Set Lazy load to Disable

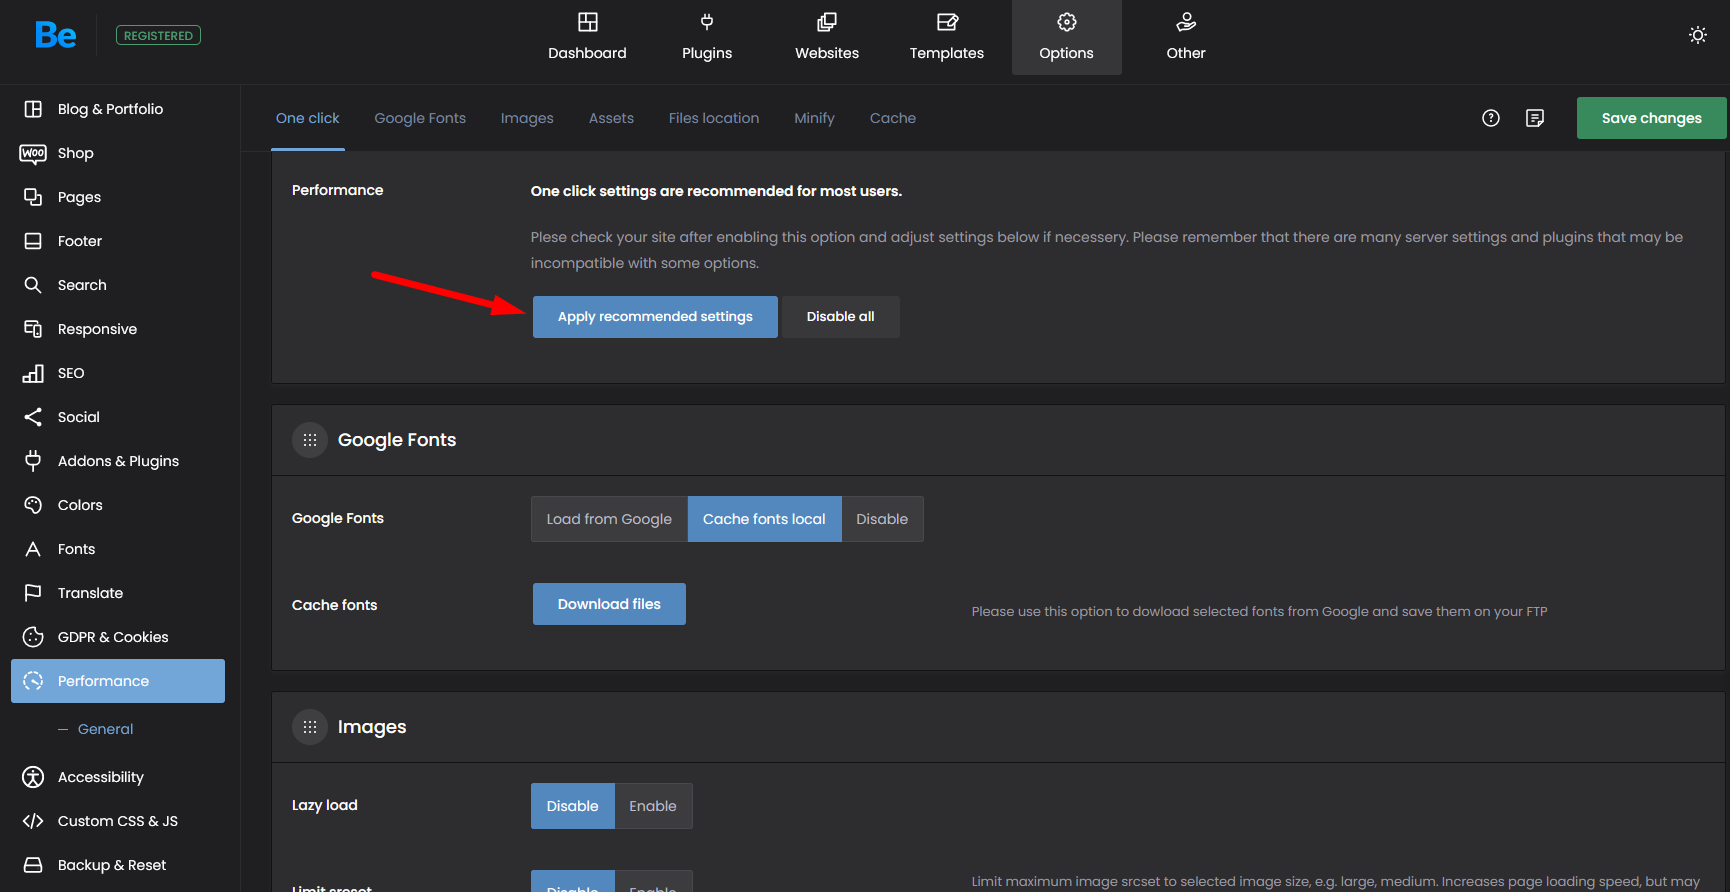572,806
